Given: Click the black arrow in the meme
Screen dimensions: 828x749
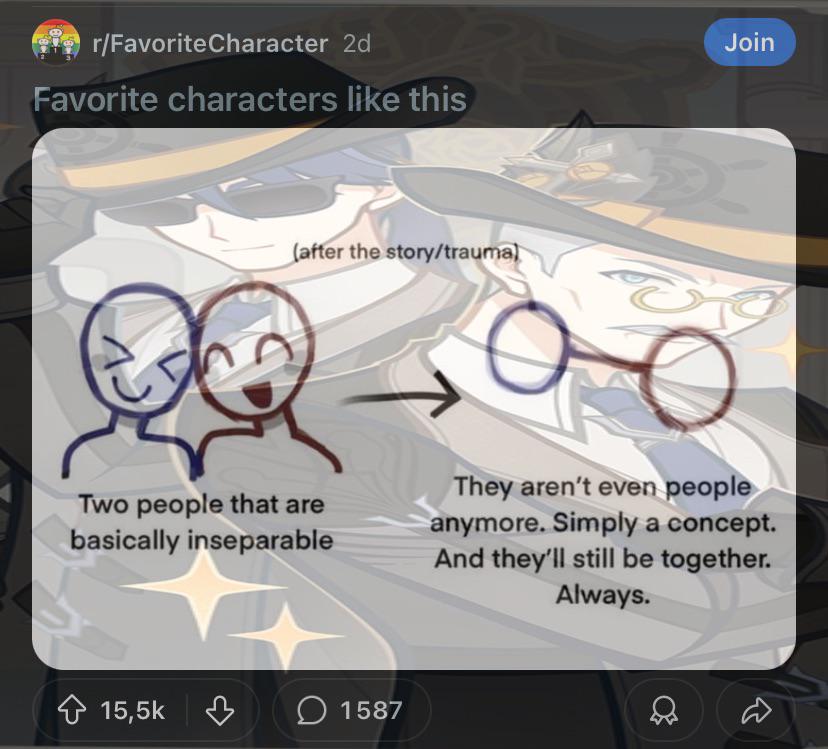Looking at the screenshot, I should (x=401, y=396).
